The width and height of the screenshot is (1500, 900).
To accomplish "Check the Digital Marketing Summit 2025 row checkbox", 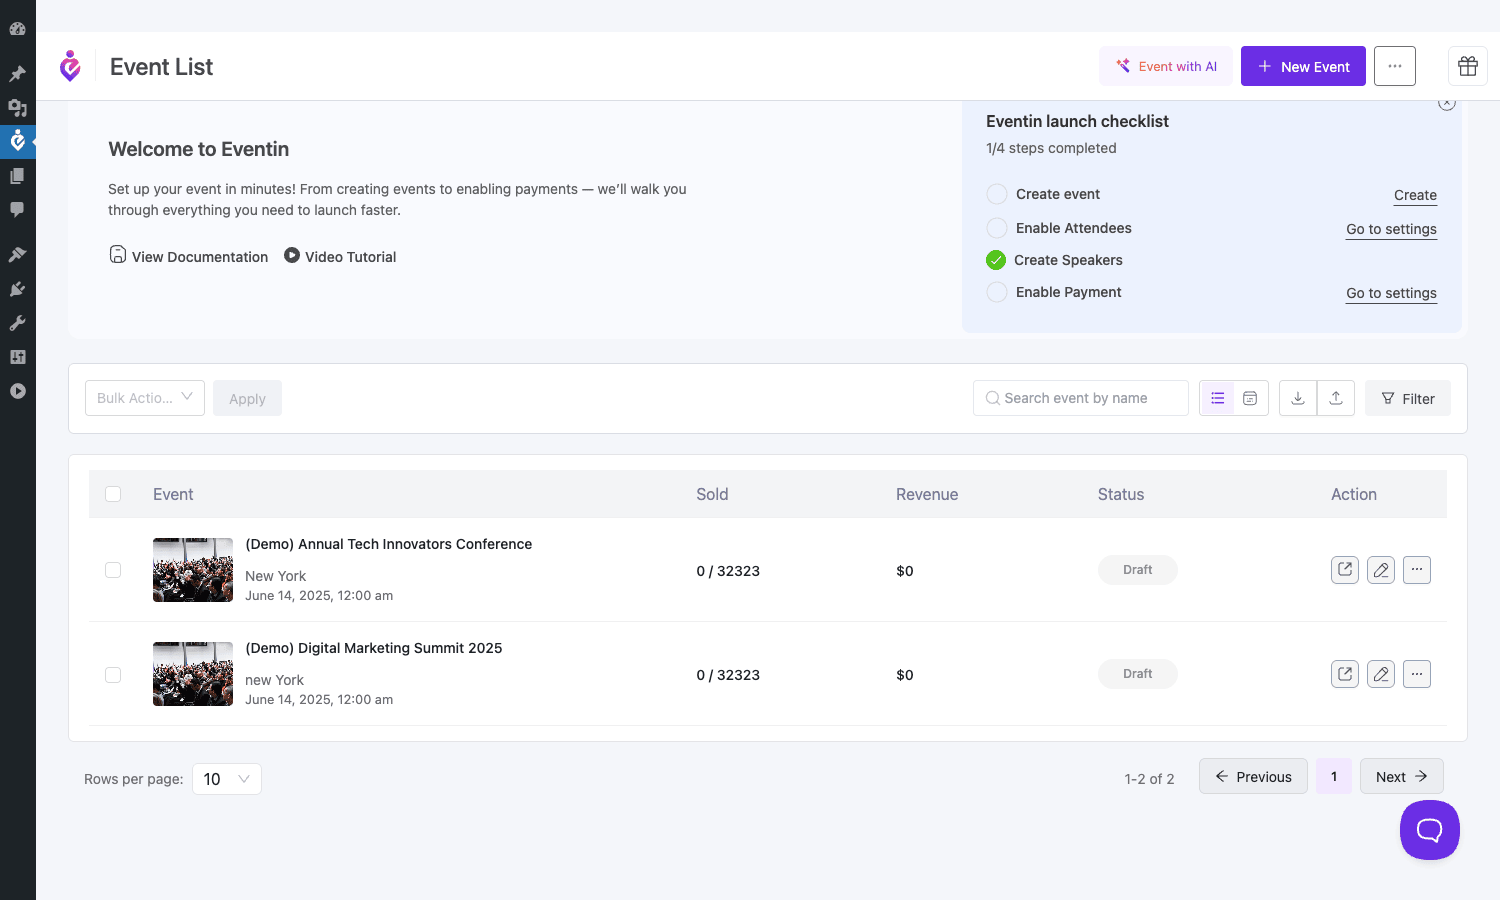I will tap(113, 675).
